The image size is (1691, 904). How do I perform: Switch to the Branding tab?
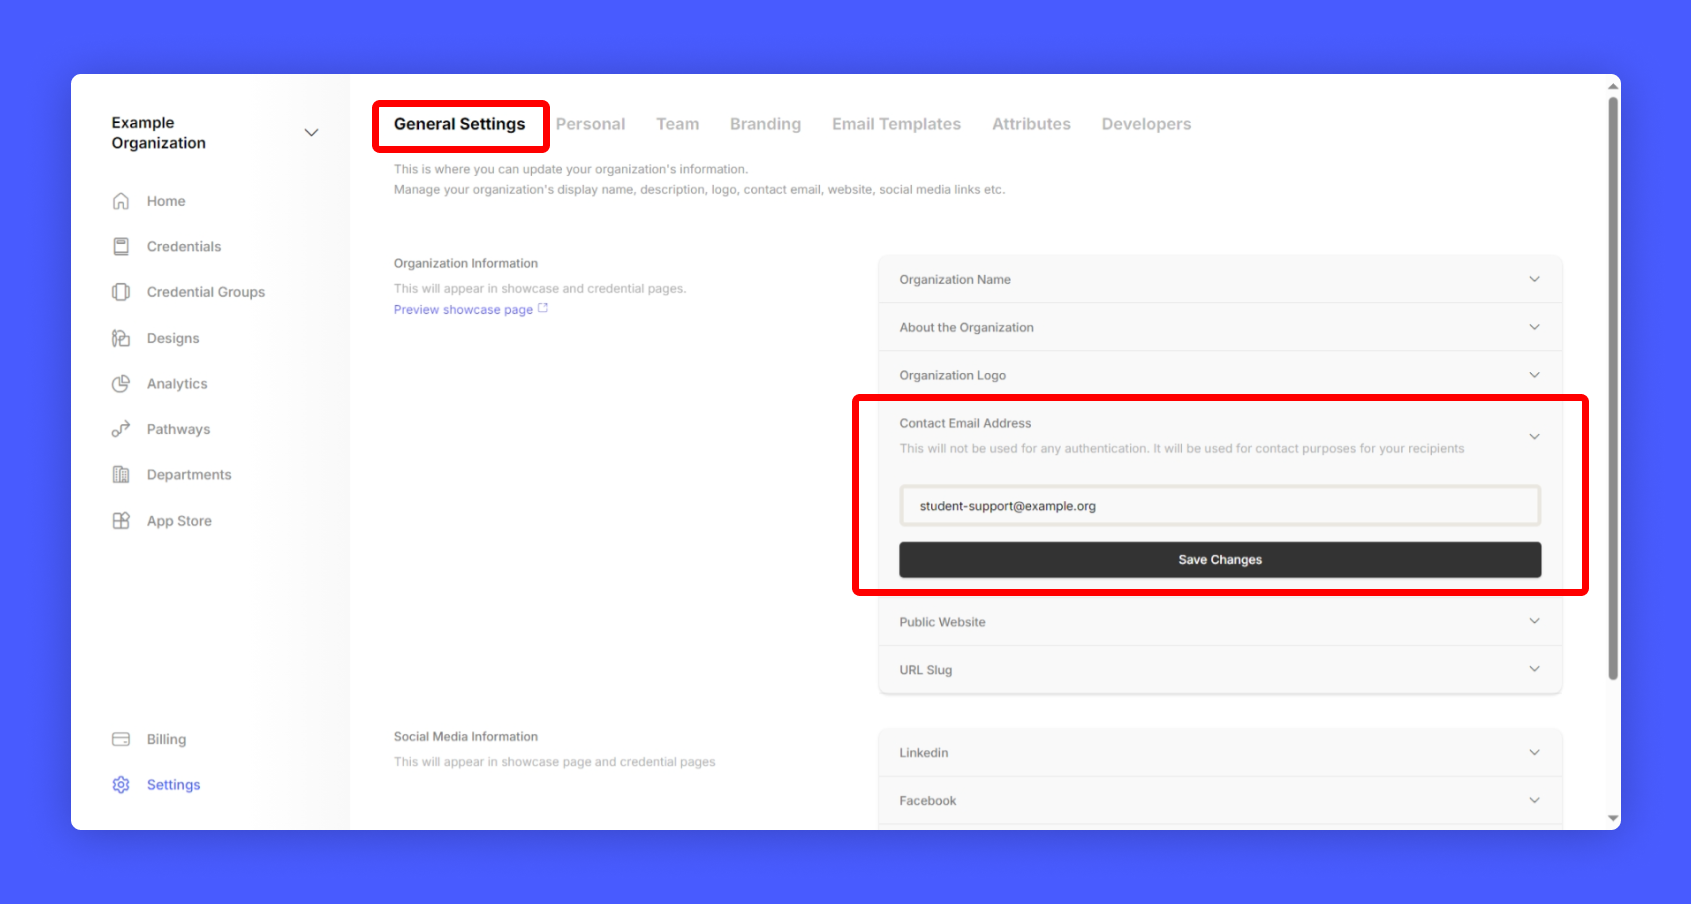click(765, 124)
